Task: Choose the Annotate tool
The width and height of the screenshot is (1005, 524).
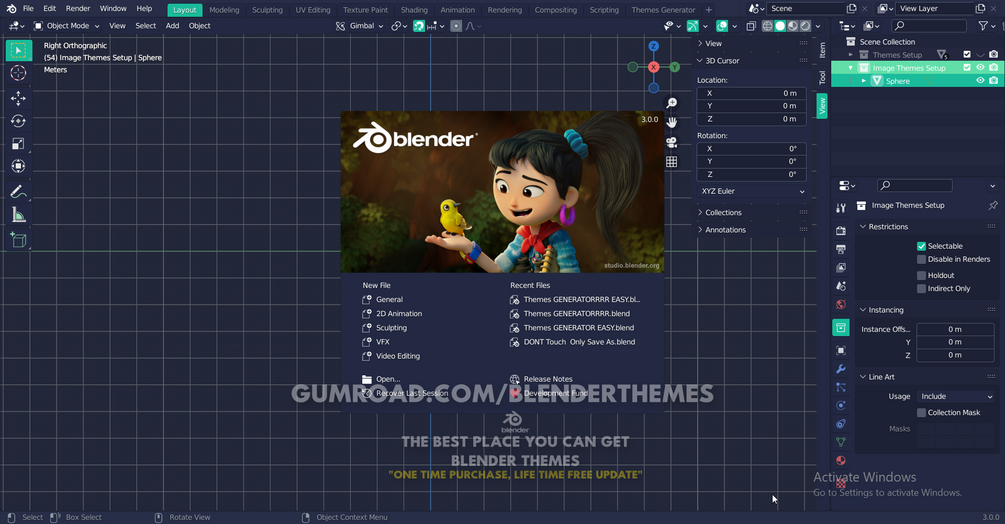Action: [18, 192]
